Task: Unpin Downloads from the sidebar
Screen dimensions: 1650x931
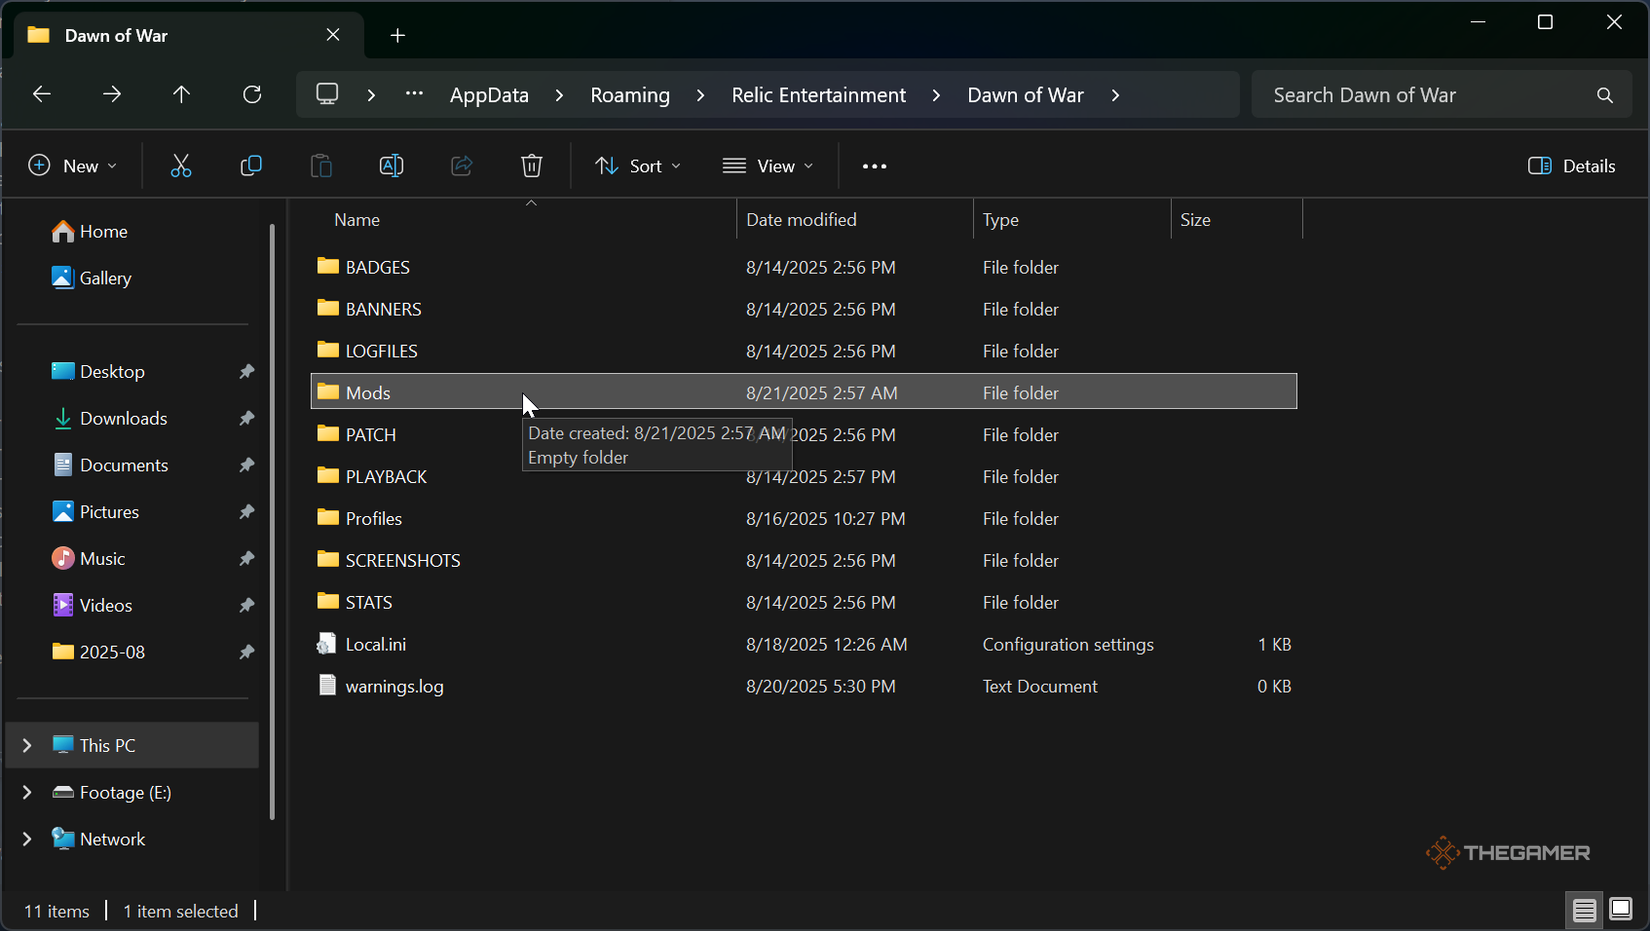Action: point(246,418)
